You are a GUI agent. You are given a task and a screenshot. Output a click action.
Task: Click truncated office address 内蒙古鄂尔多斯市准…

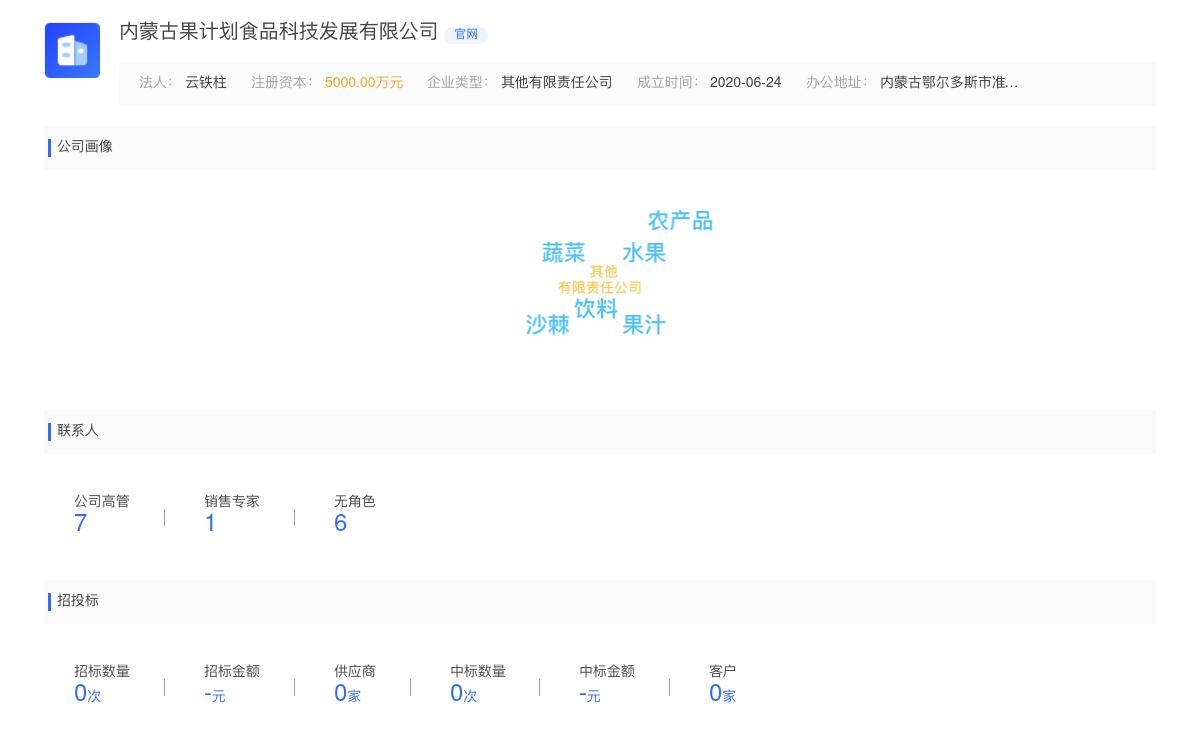(x=949, y=82)
